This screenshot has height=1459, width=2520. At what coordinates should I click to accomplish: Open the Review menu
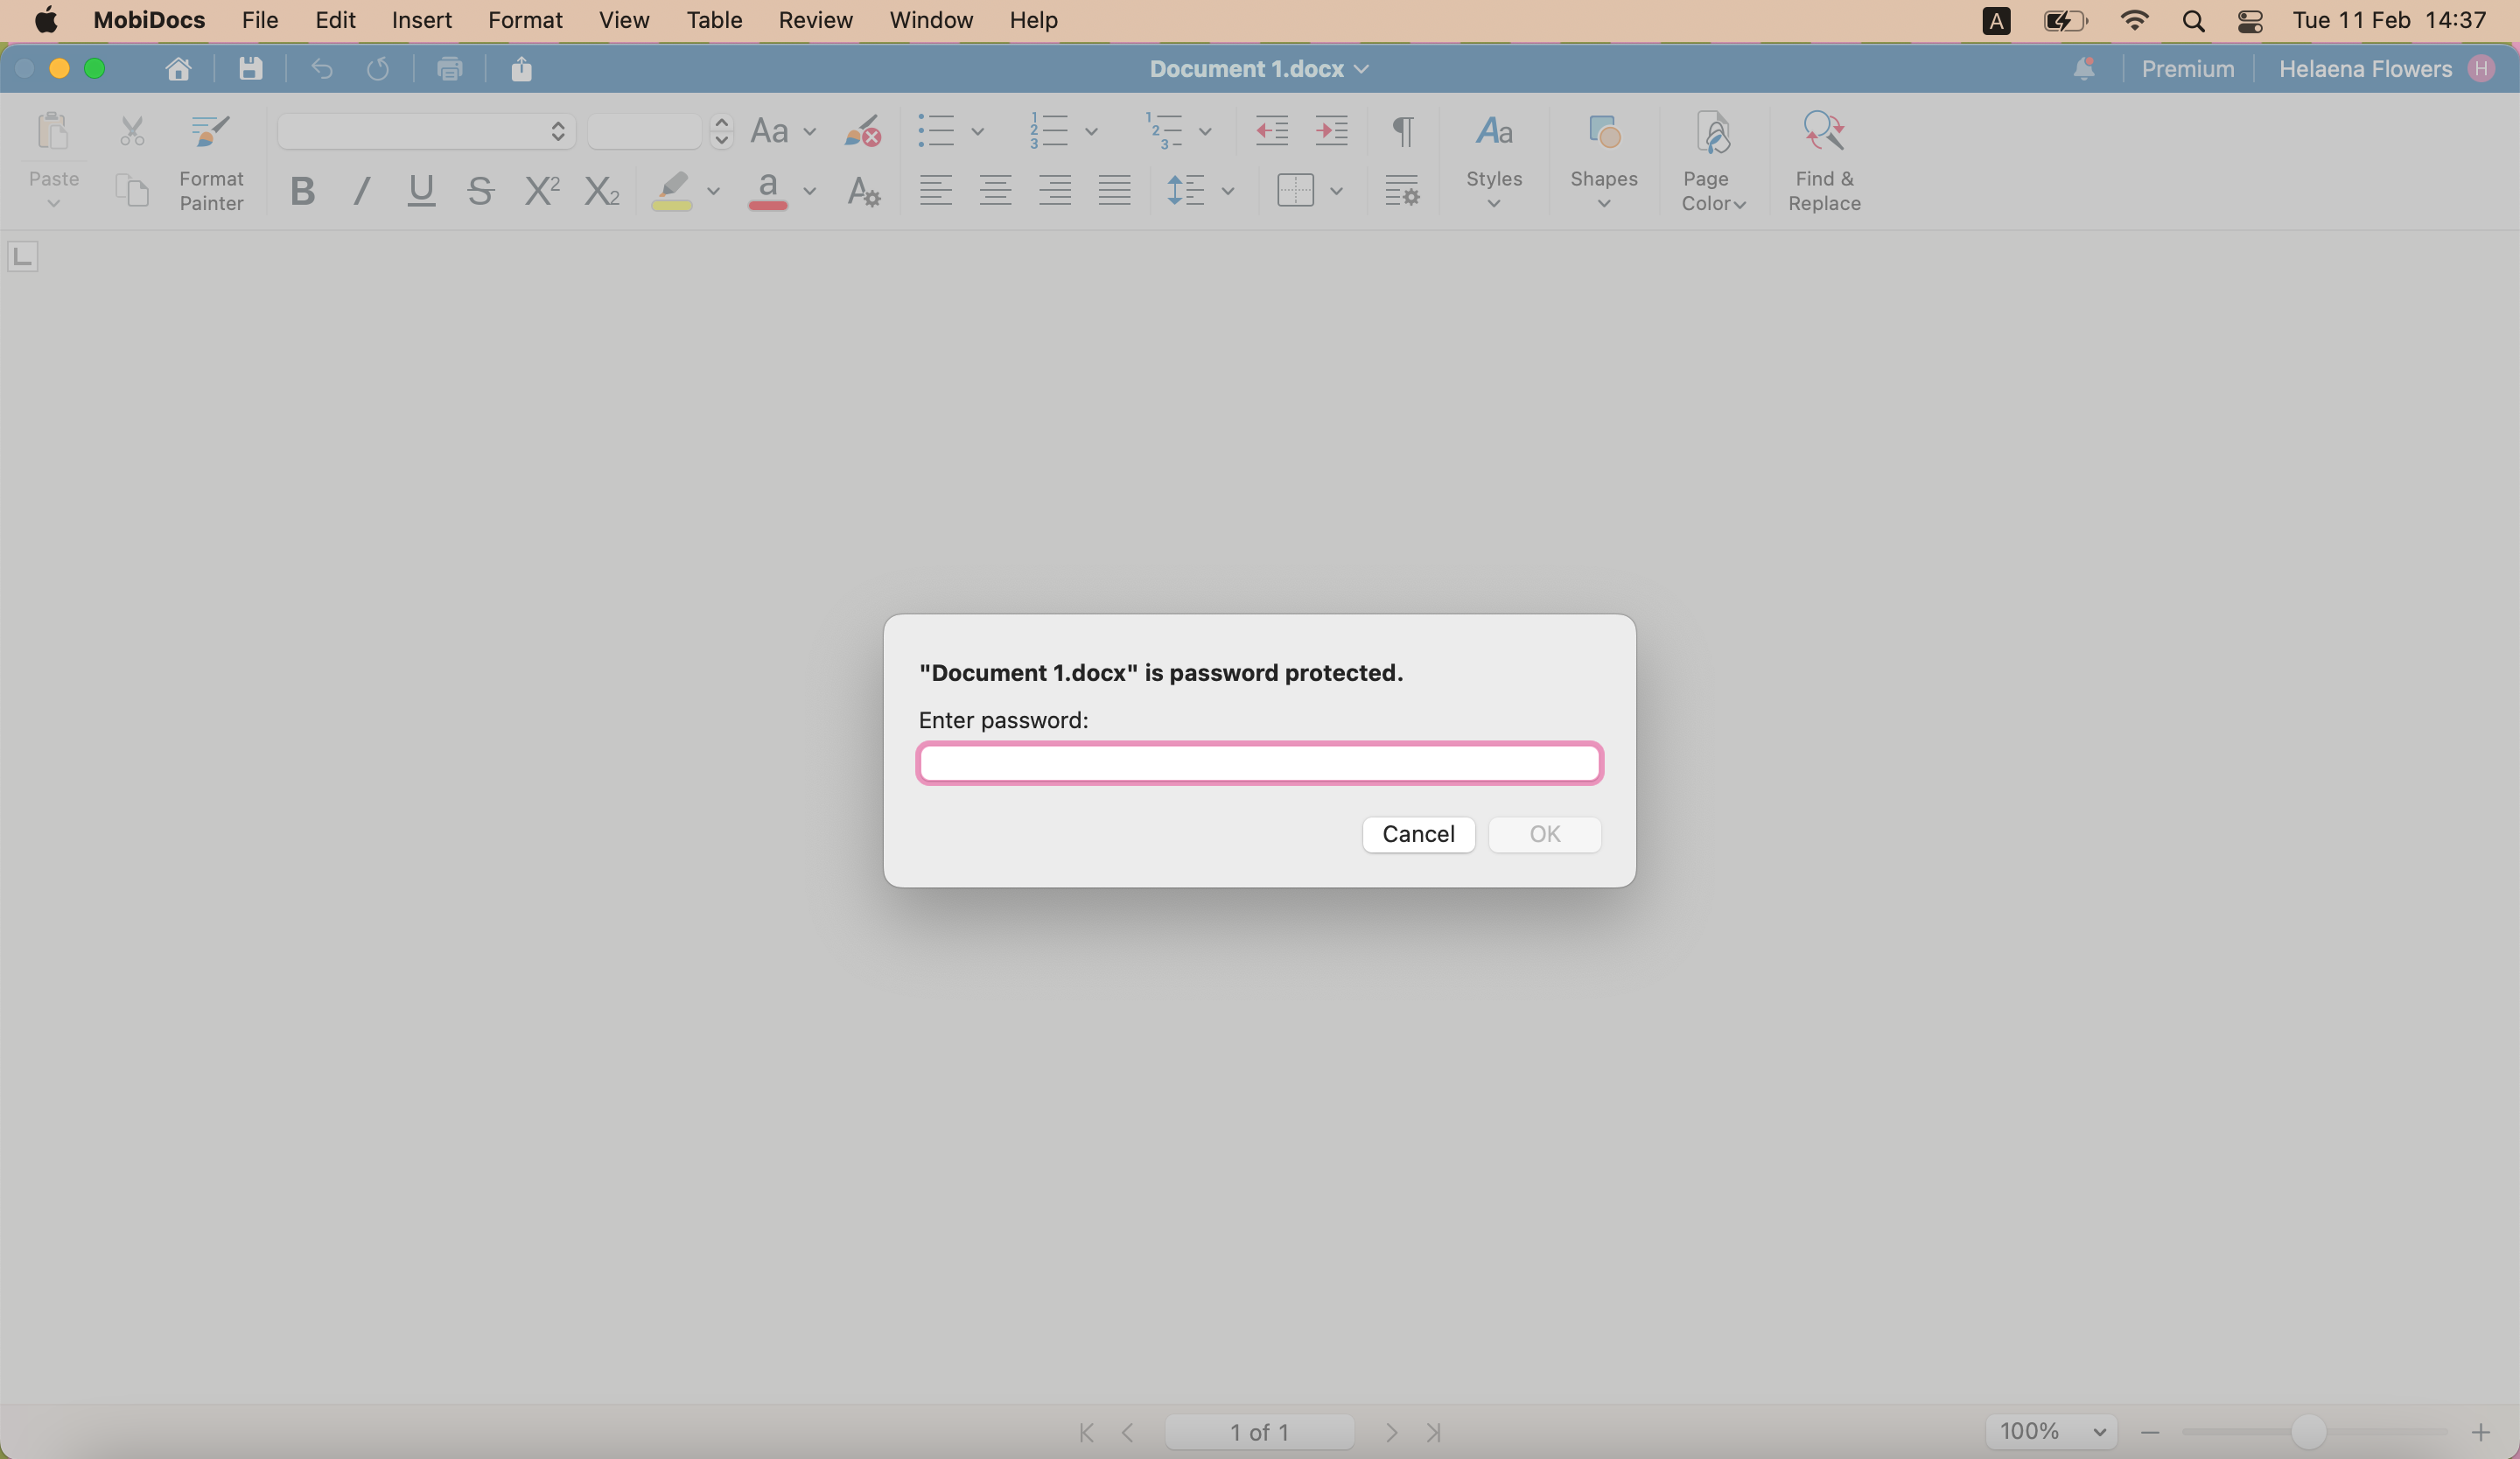(815, 20)
